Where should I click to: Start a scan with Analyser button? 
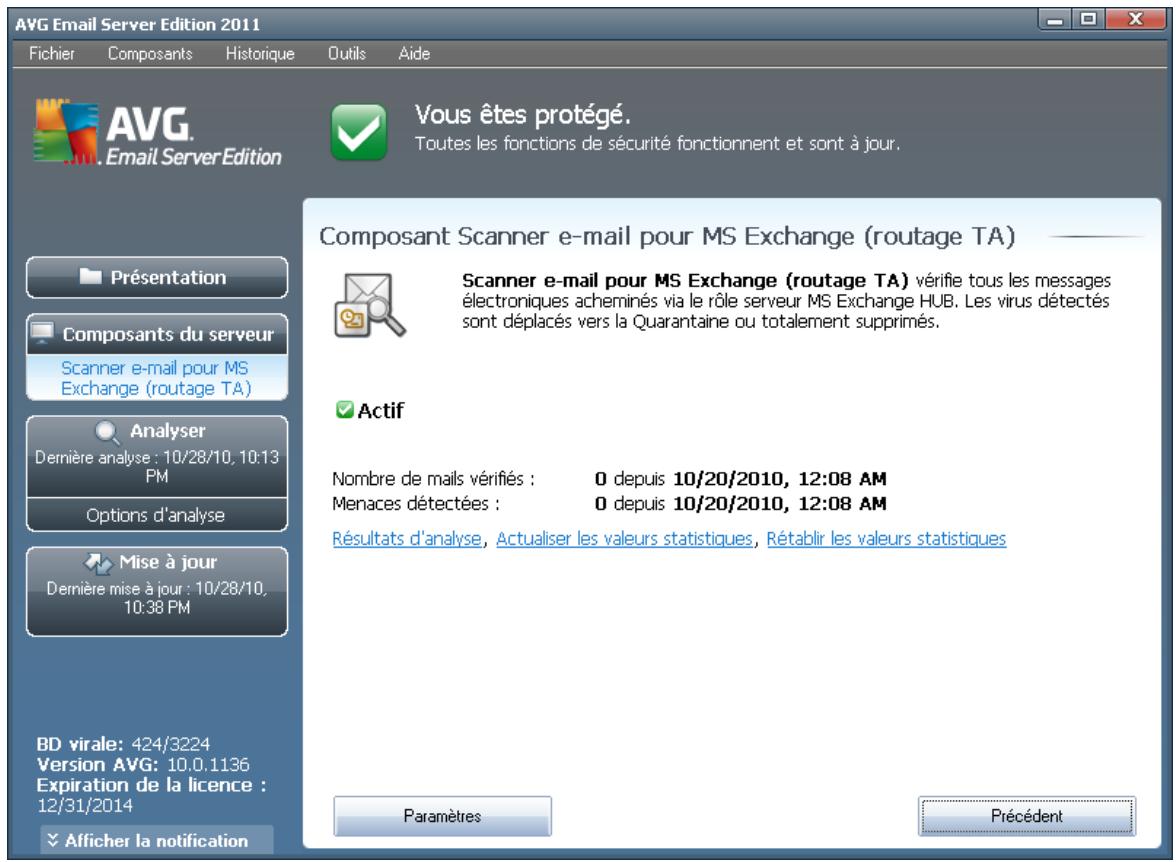click(157, 456)
